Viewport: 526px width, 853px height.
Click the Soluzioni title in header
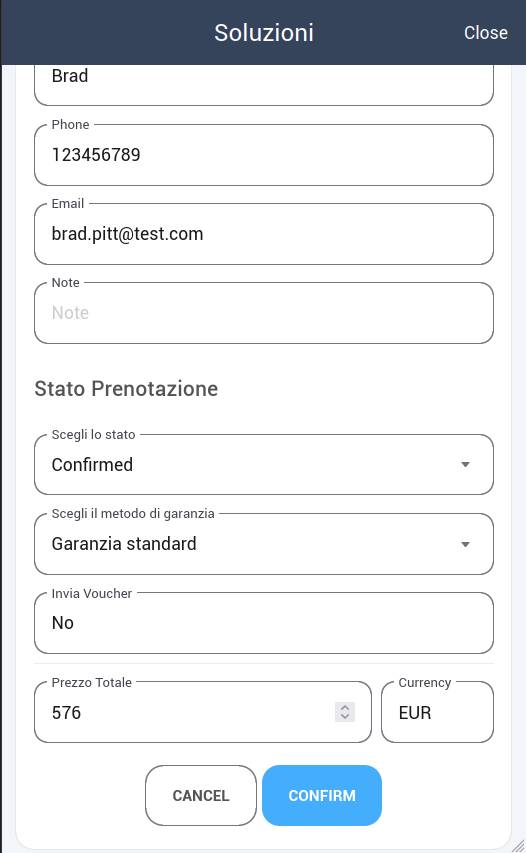pos(264,33)
